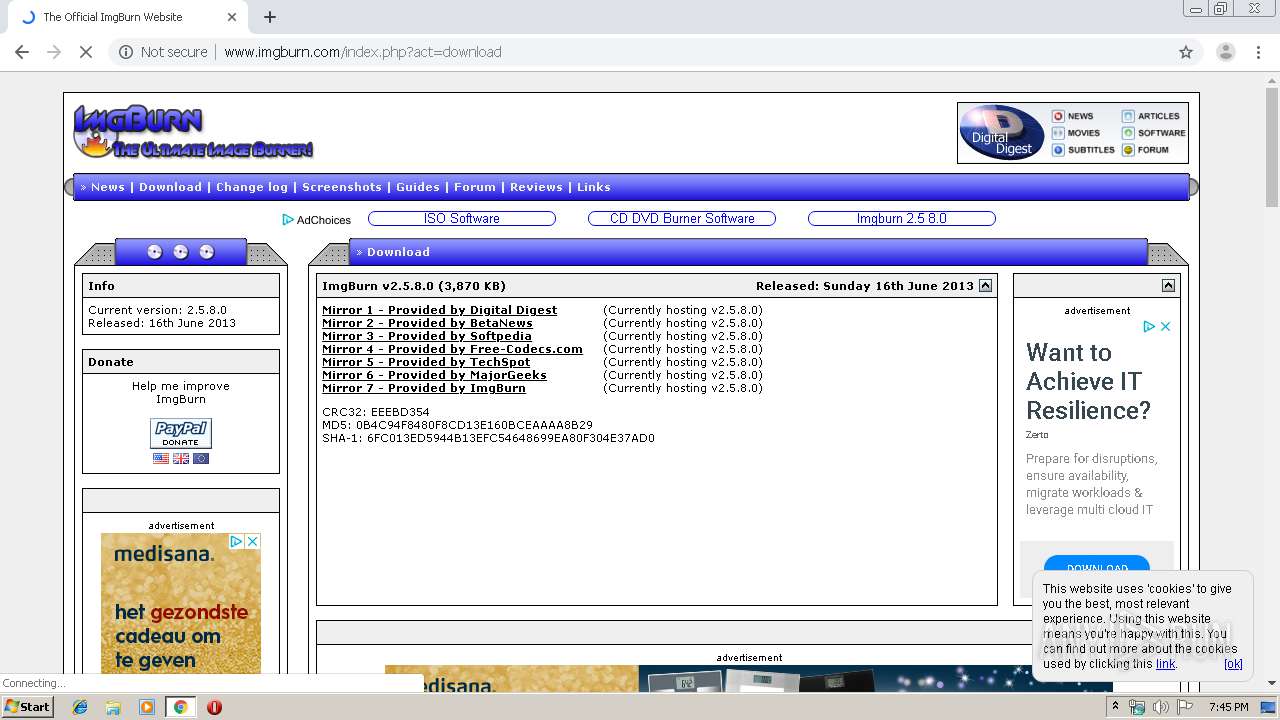
Task: Select the UK flag donation icon
Action: (x=181, y=458)
